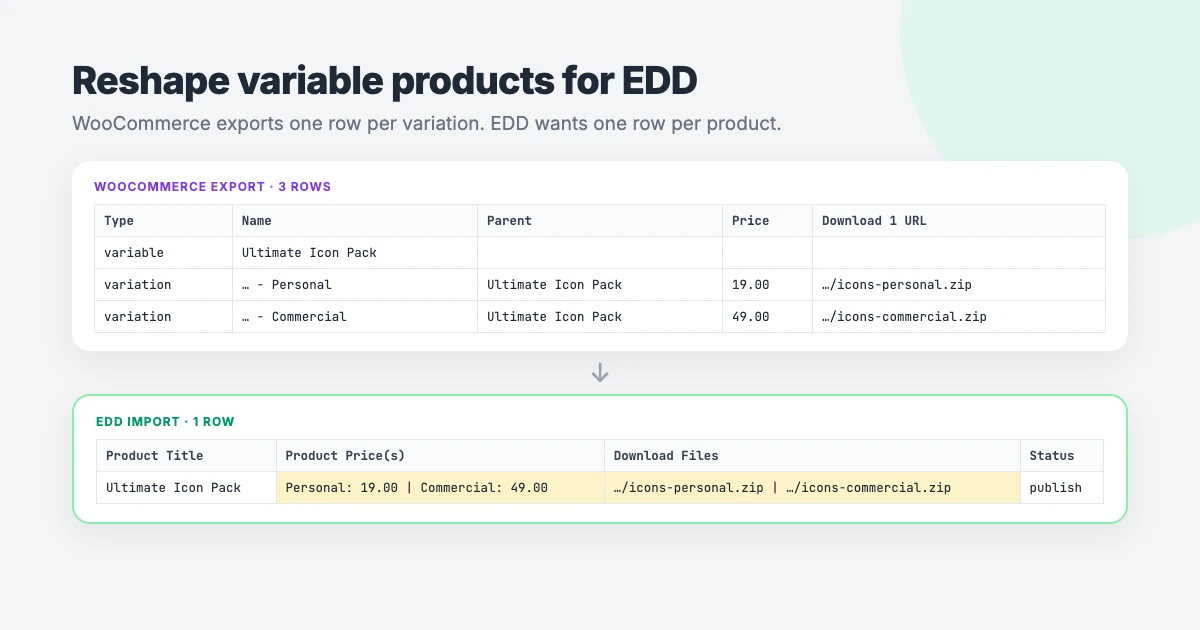Click the Type cell in the Commercial row
Screen dimensions: 1200x630
pyautogui.click(x=164, y=317)
